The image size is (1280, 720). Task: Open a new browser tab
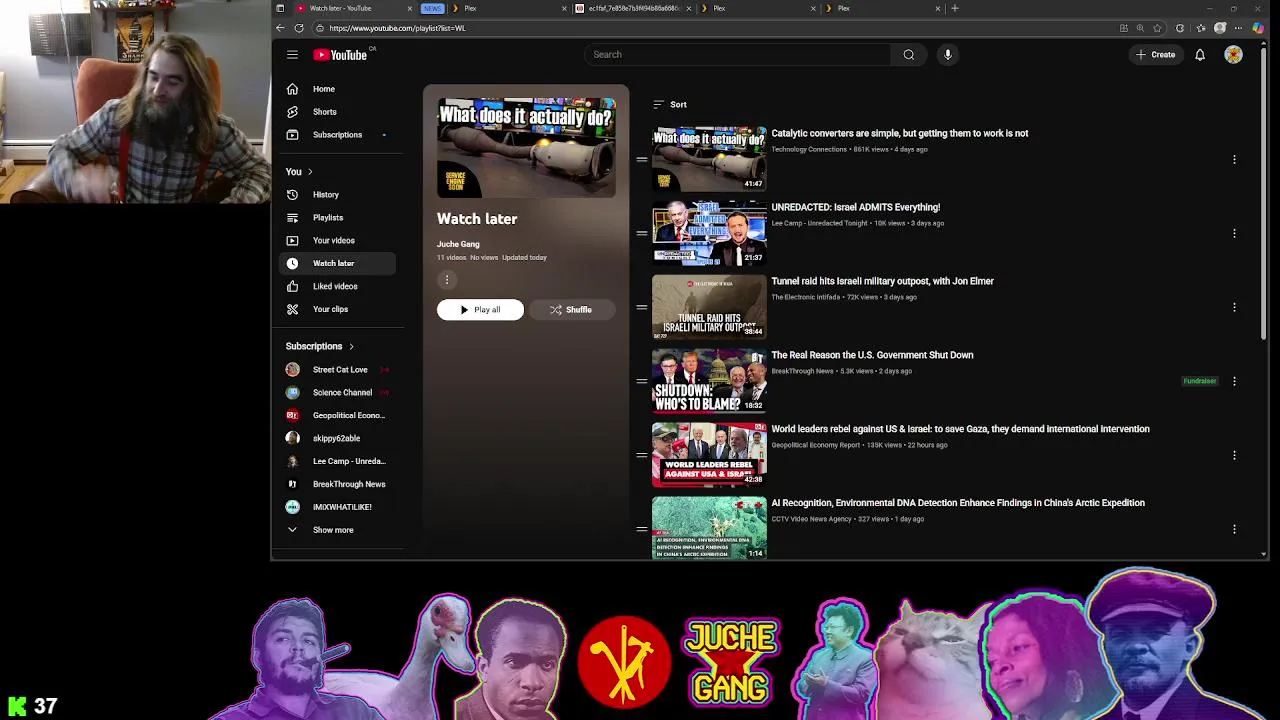955,8
